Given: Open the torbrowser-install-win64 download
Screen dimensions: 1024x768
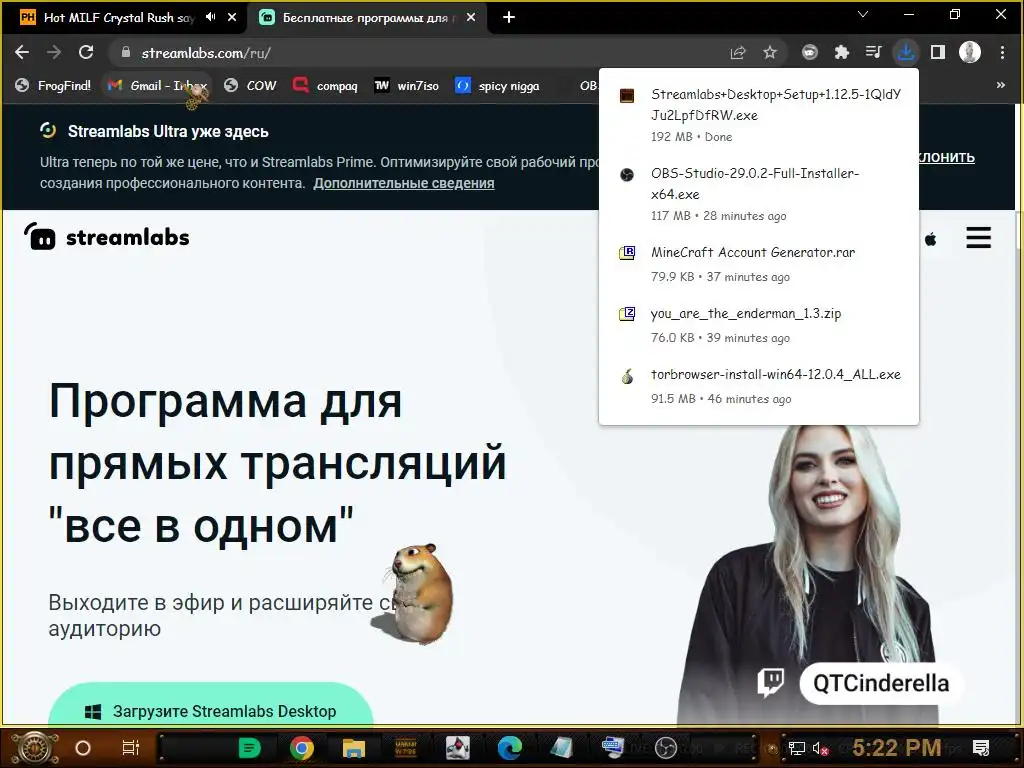Looking at the screenshot, I should [759, 385].
